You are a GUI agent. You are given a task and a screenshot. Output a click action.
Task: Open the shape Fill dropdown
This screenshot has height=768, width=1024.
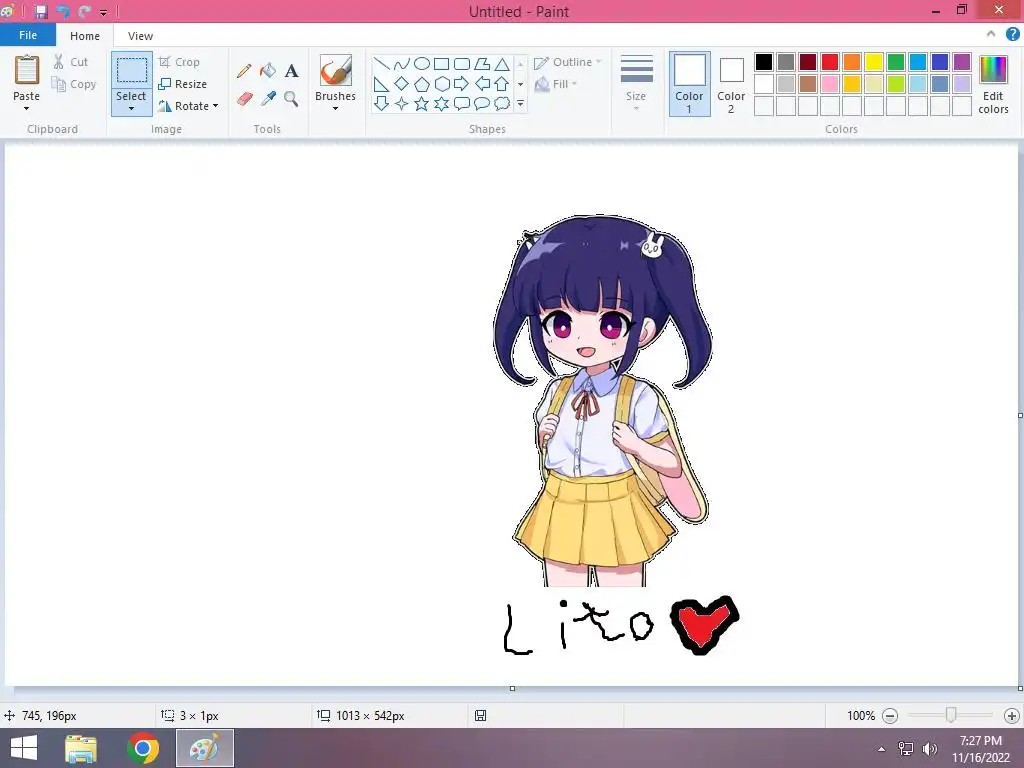pyautogui.click(x=556, y=84)
